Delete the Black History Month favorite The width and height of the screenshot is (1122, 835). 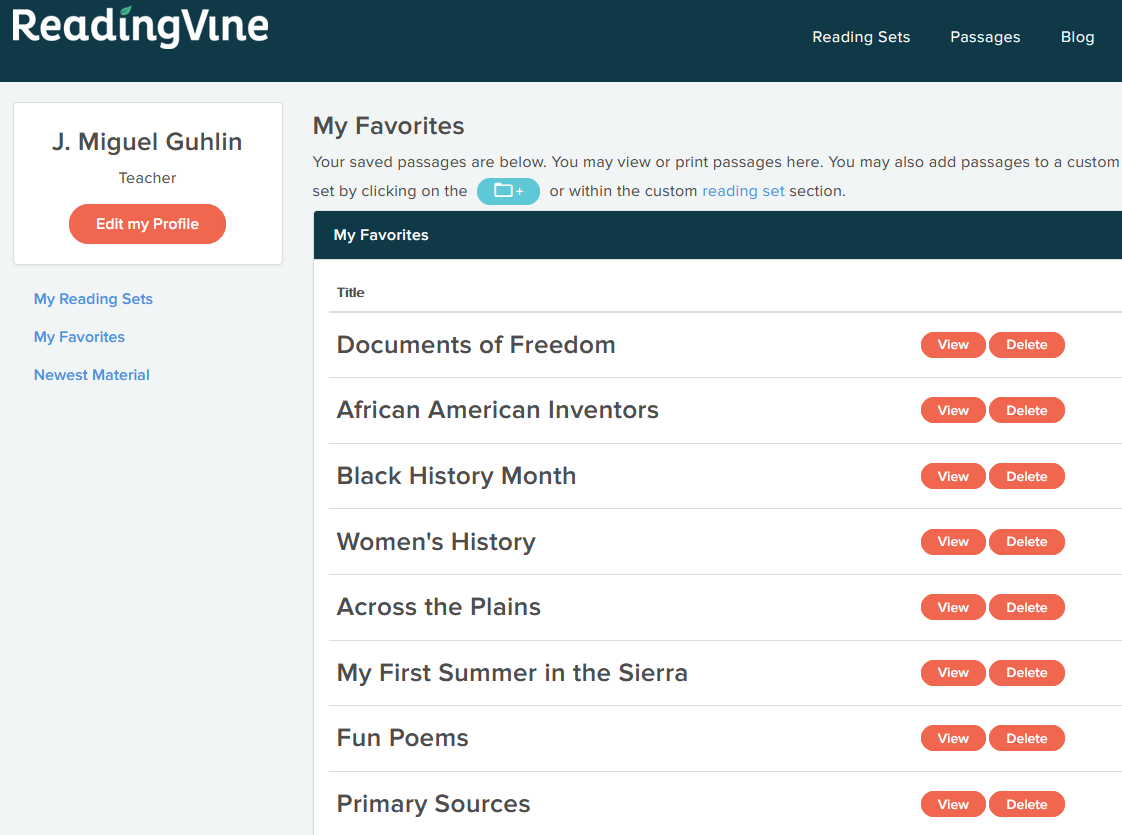1026,476
